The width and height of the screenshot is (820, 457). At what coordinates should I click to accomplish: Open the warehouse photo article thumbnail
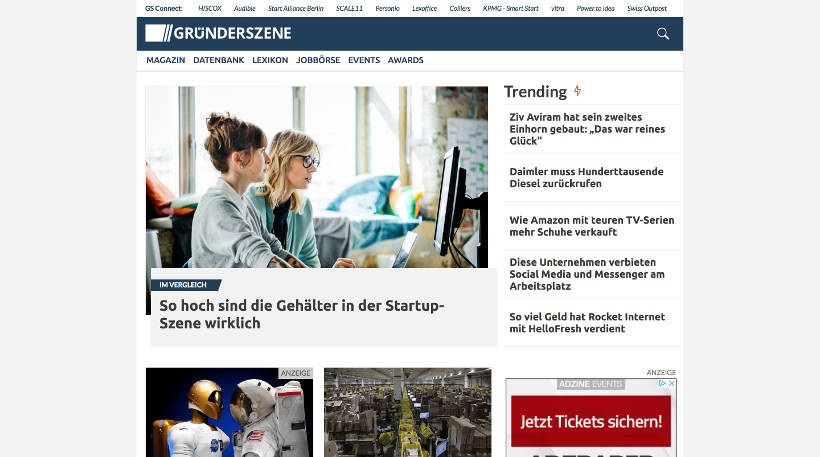pyautogui.click(x=407, y=413)
